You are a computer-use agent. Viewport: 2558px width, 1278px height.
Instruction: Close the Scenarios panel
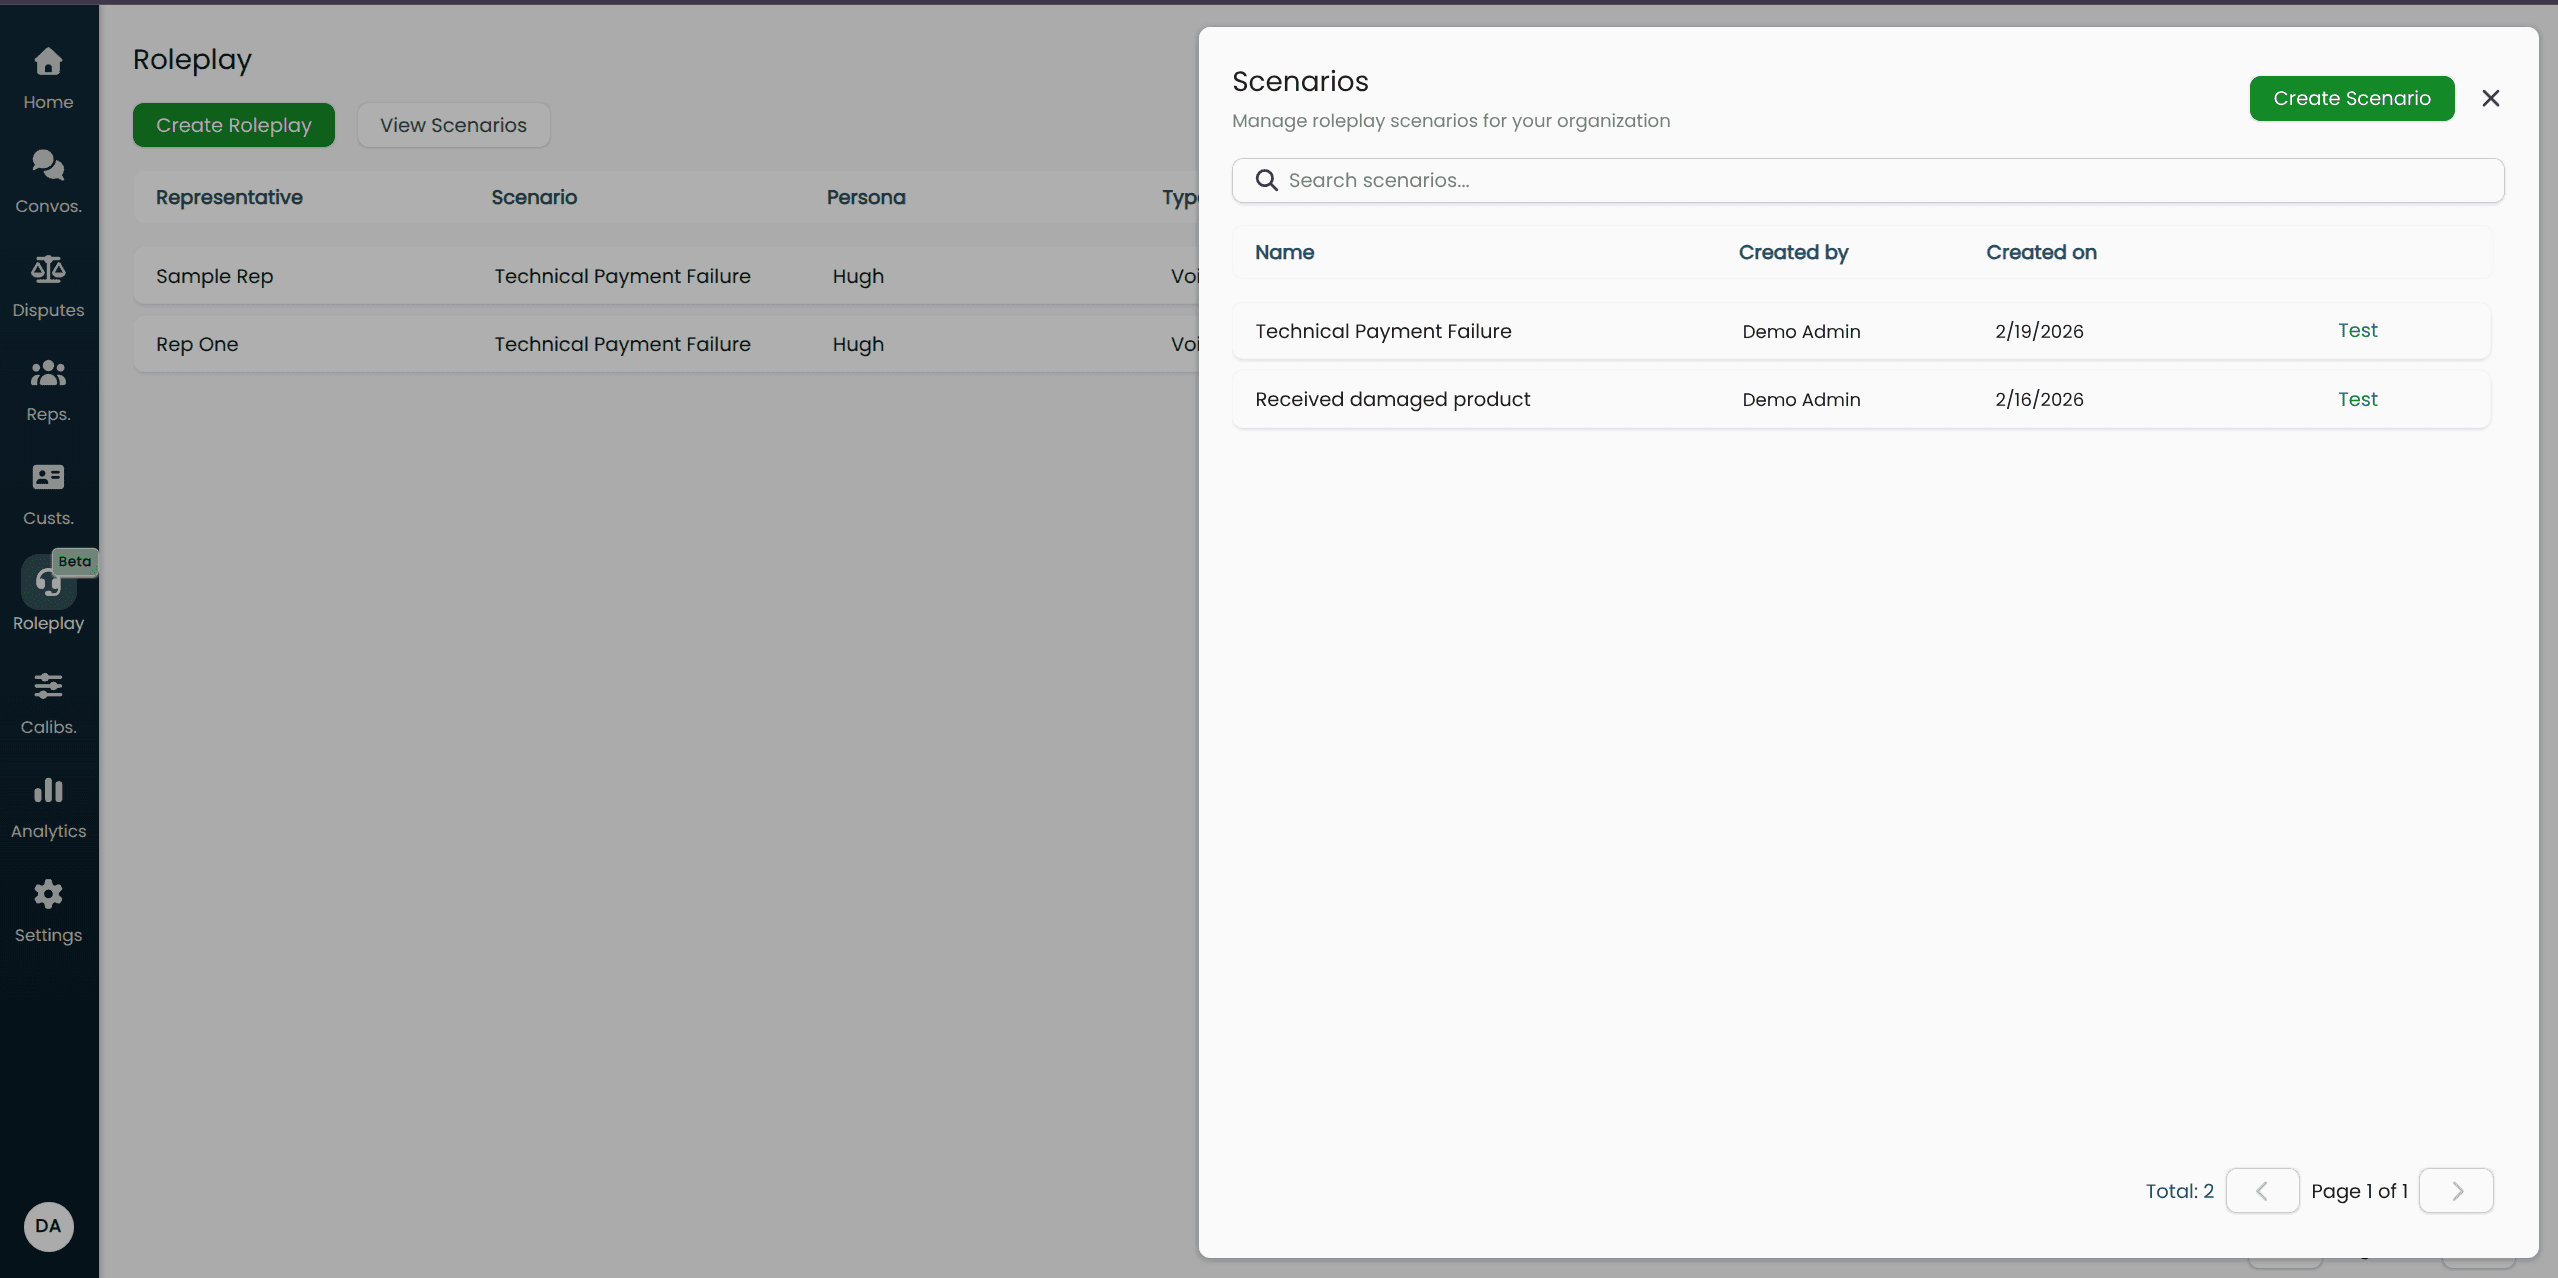click(x=2490, y=98)
